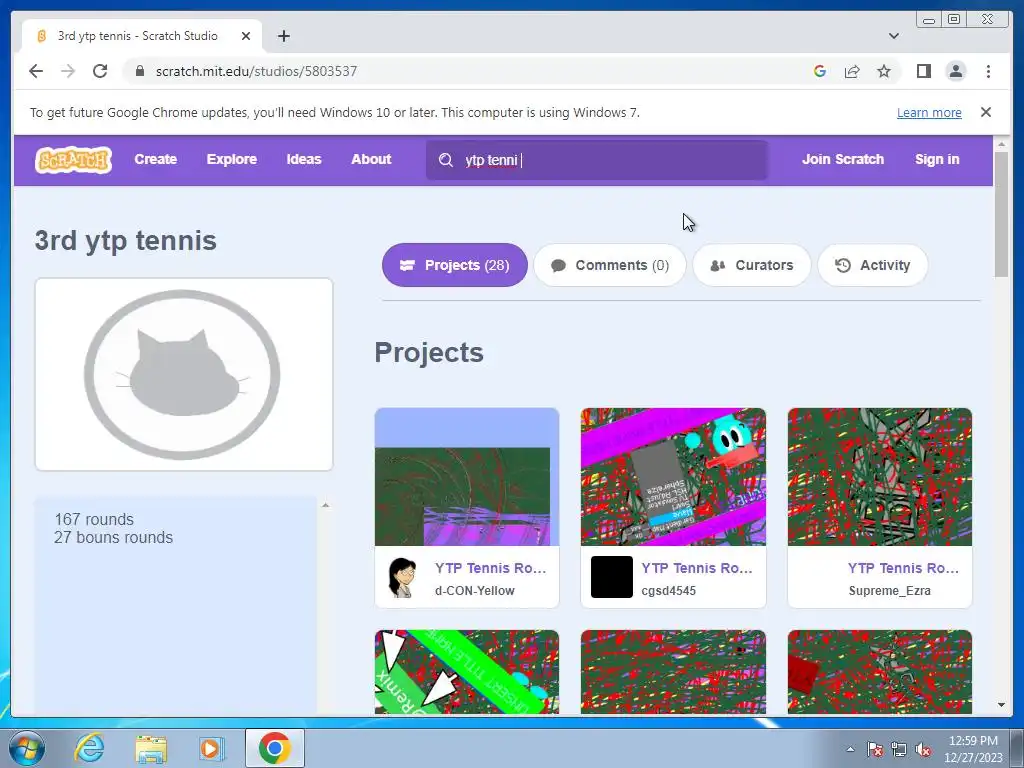
Task: Open a new tab with the plus icon
Action: pyautogui.click(x=283, y=36)
